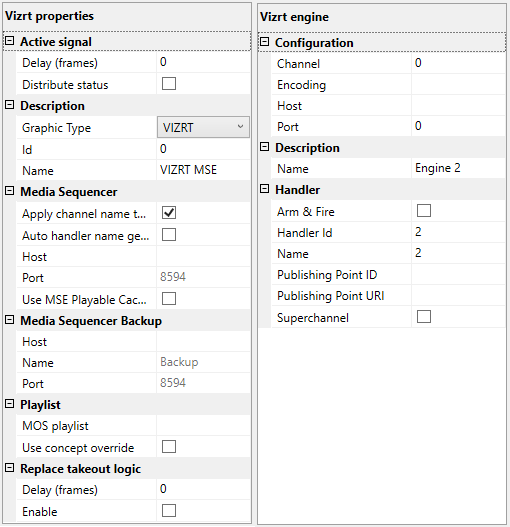
Task: Click the Encoding value field
Action: coord(458,85)
